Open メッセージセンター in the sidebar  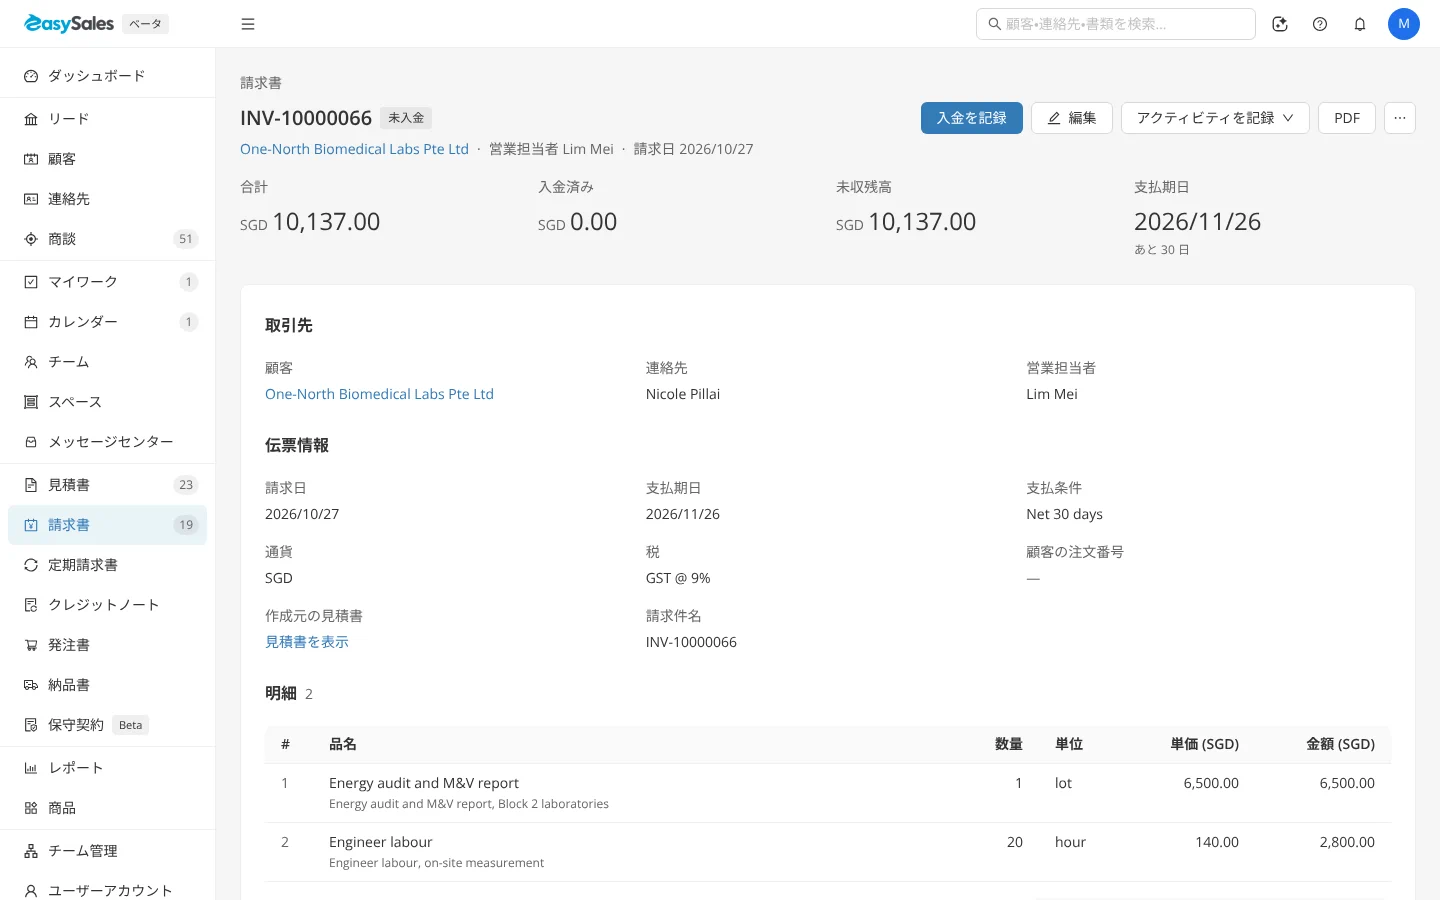point(107,442)
